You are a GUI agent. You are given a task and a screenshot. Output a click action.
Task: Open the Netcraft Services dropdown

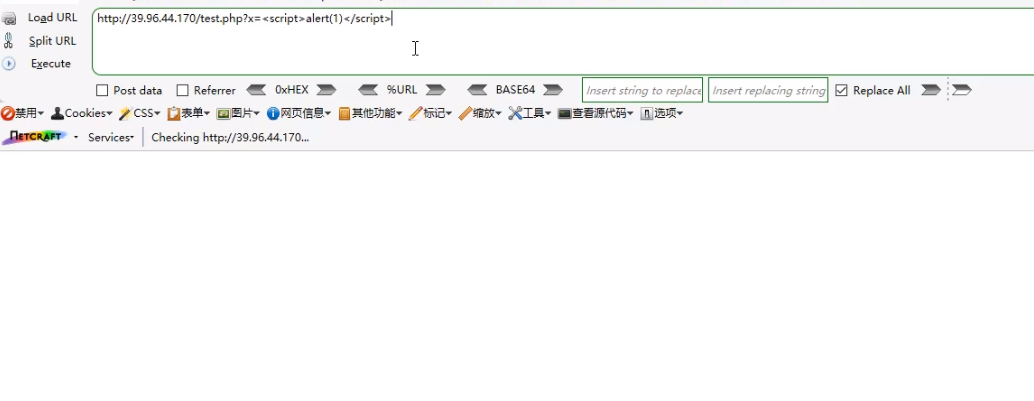click(x=111, y=137)
